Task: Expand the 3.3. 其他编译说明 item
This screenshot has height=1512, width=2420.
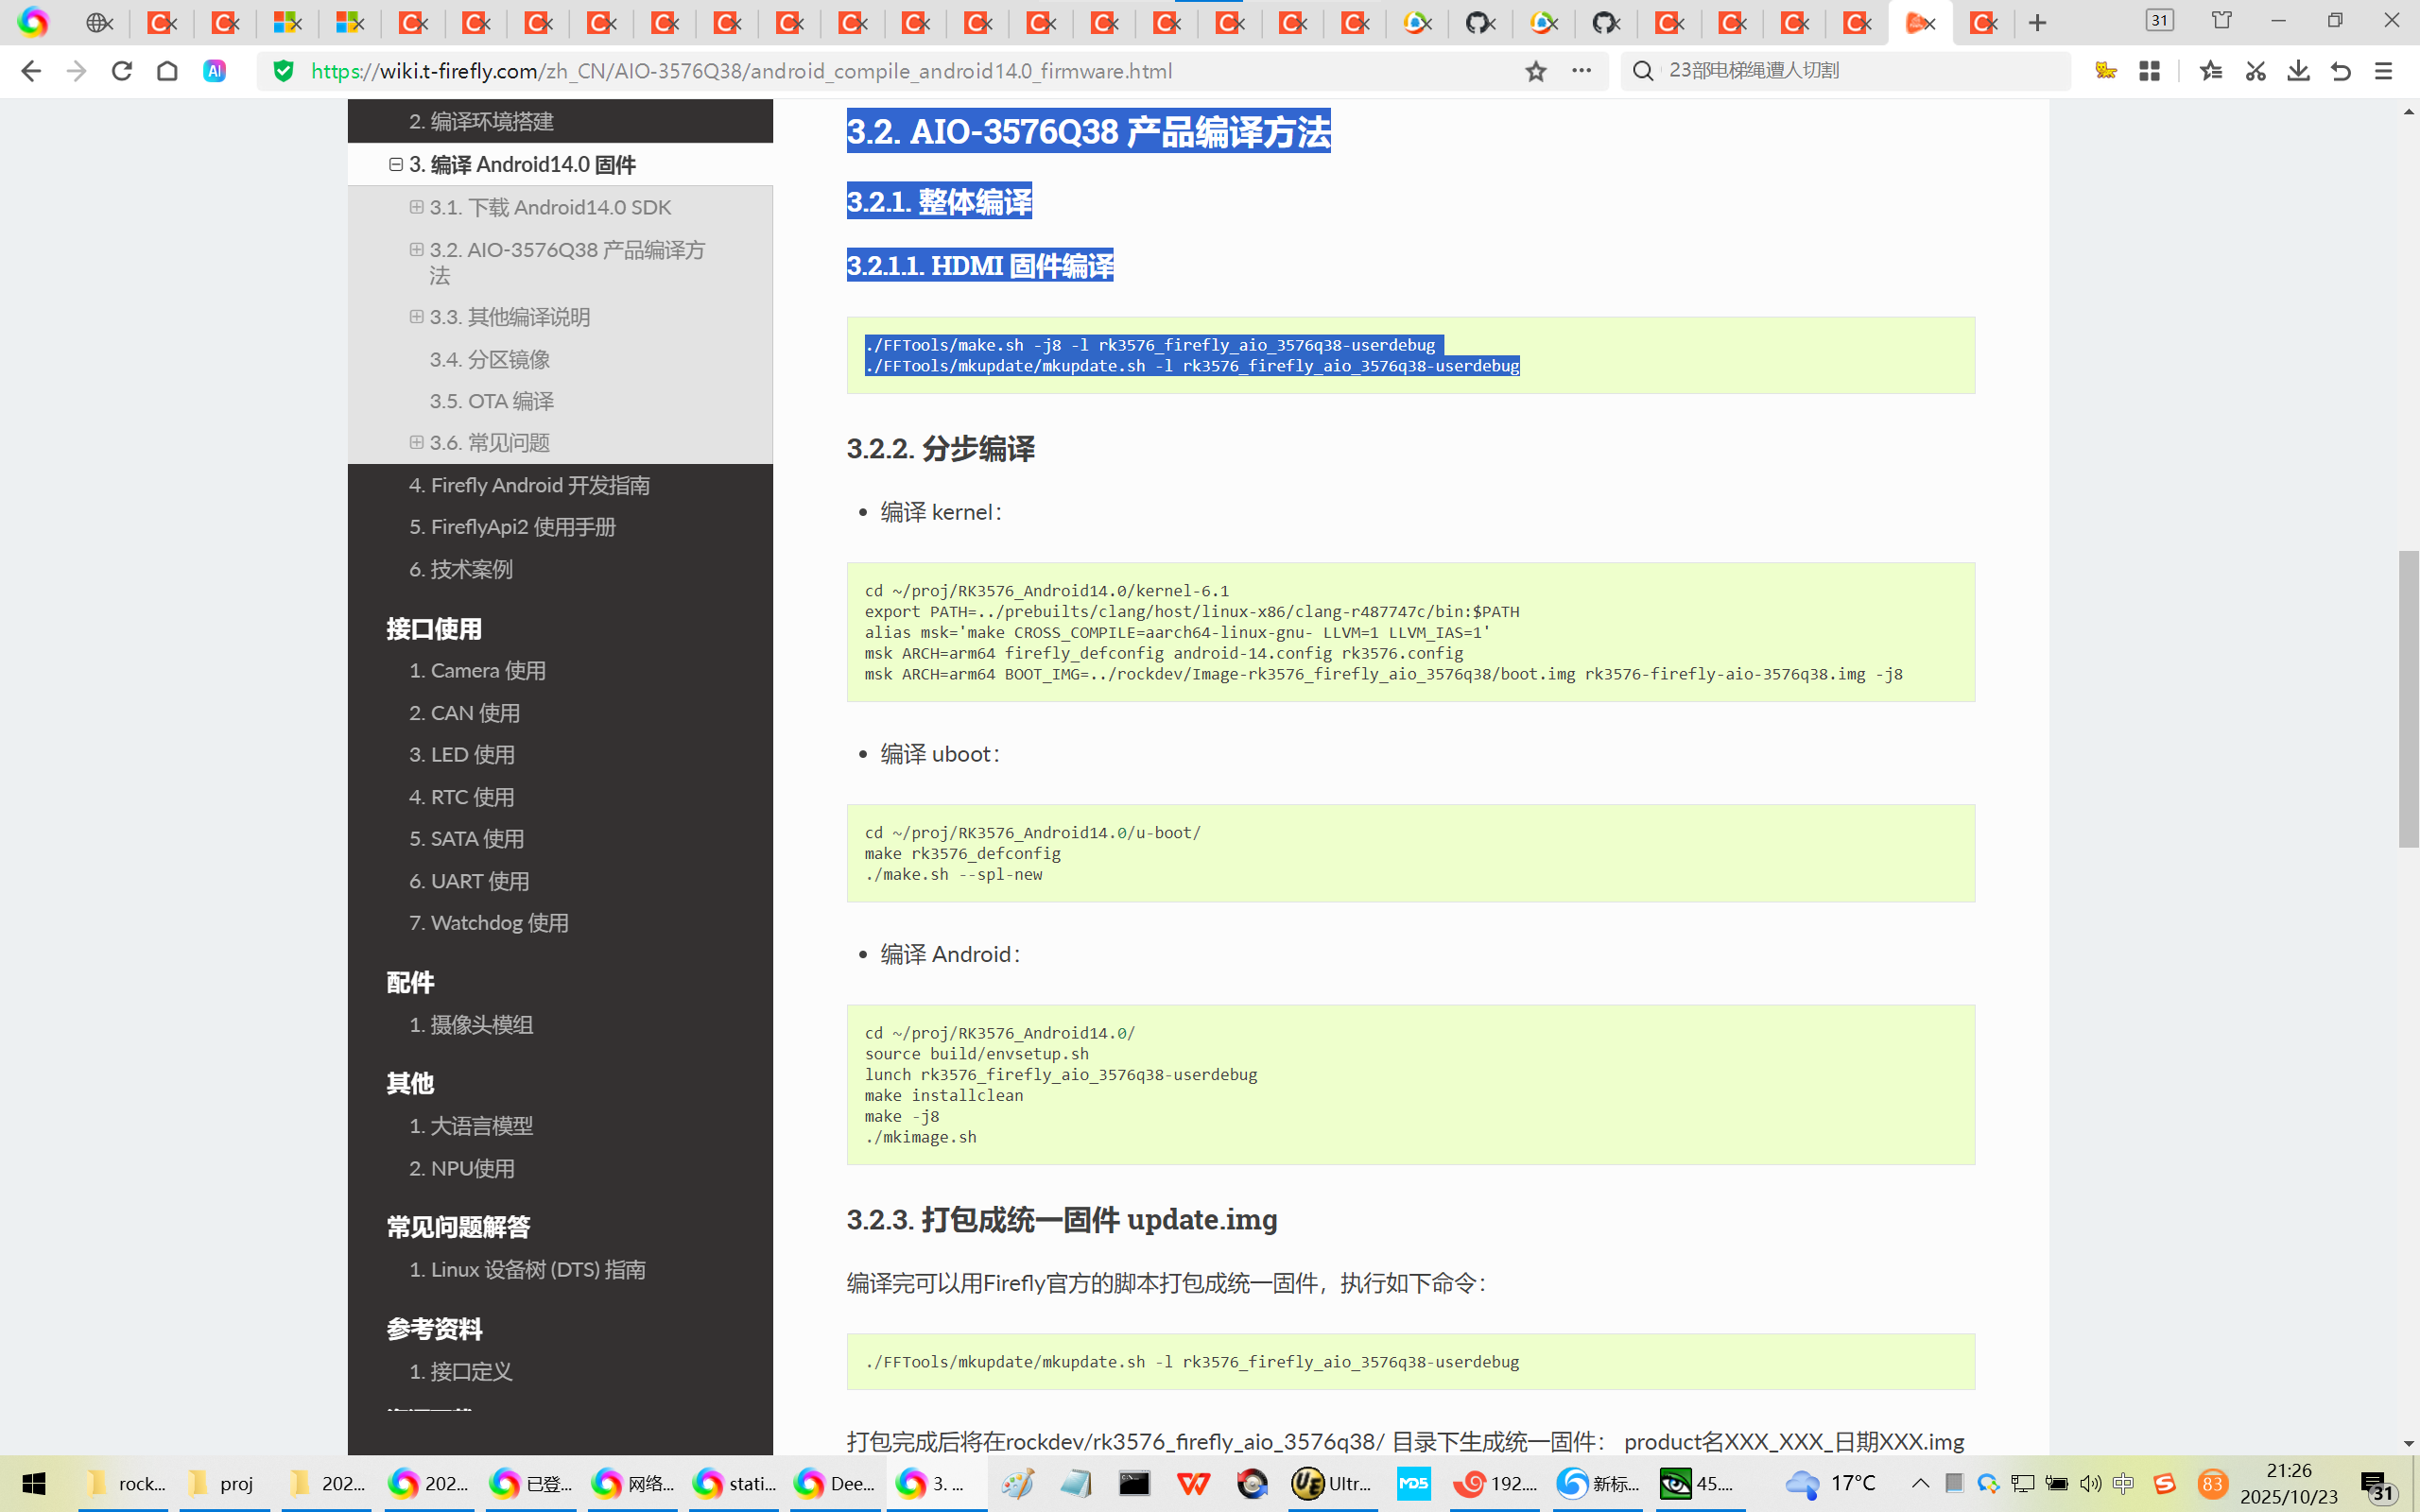Action: click(416, 317)
